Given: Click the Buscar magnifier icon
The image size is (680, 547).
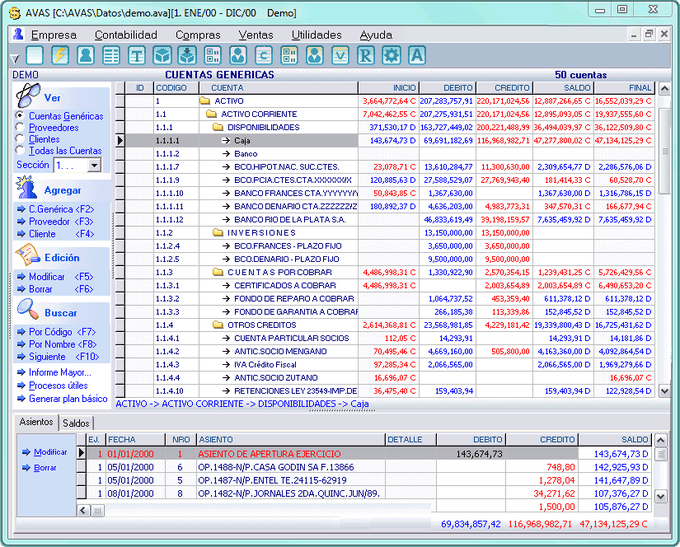Looking at the screenshot, I should [28, 311].
